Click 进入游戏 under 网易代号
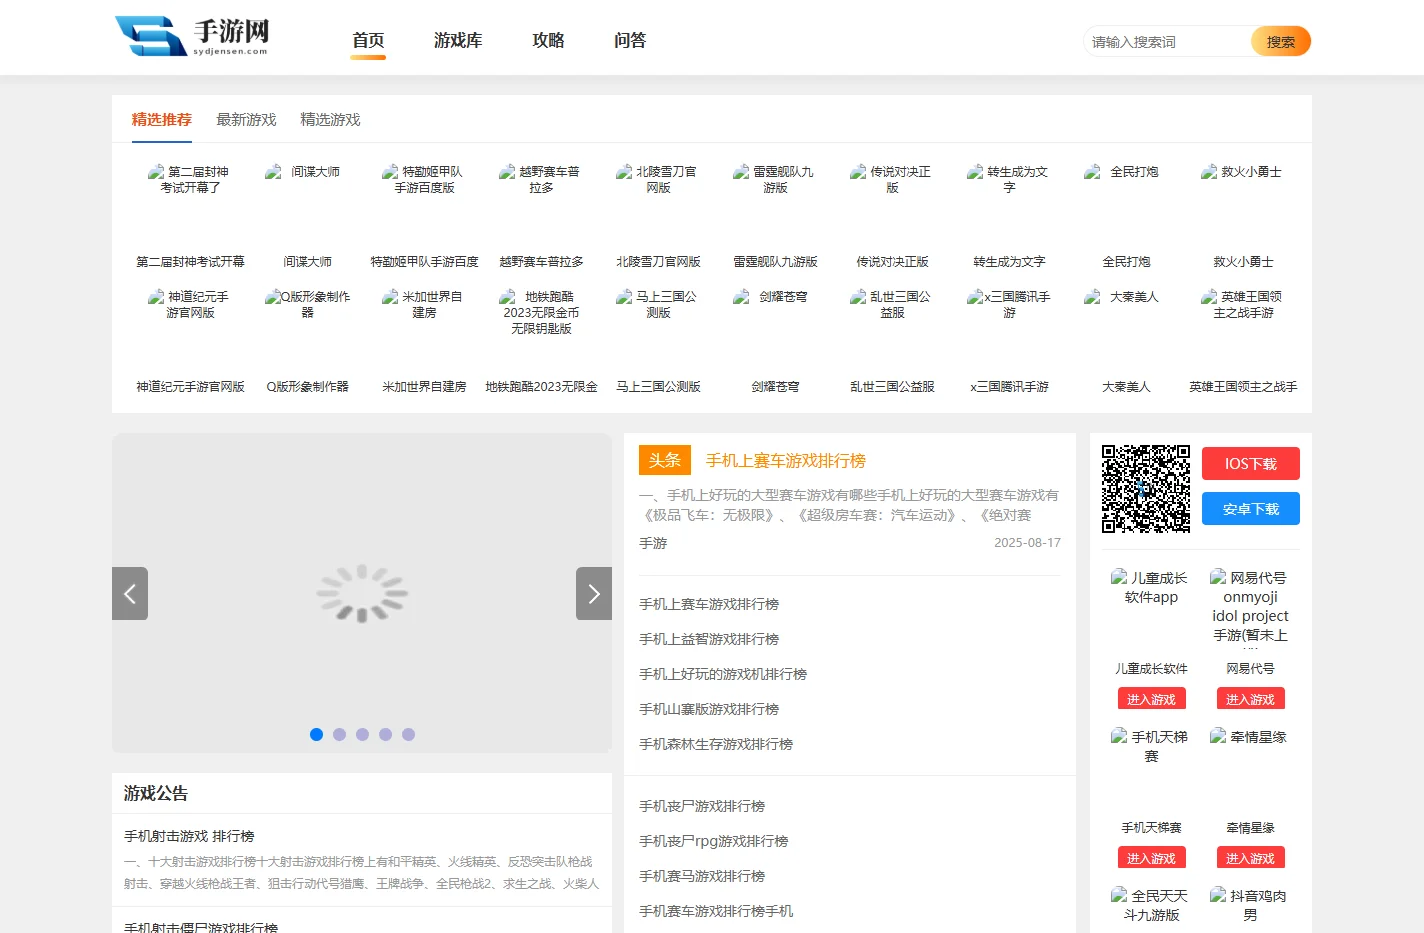This screenshot has width=1424, height=933. [x=1250, y=699]
